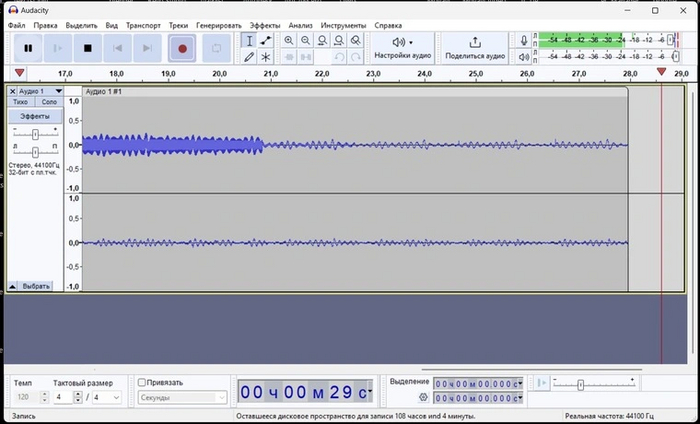Toggle the Соло button on track

49,102
